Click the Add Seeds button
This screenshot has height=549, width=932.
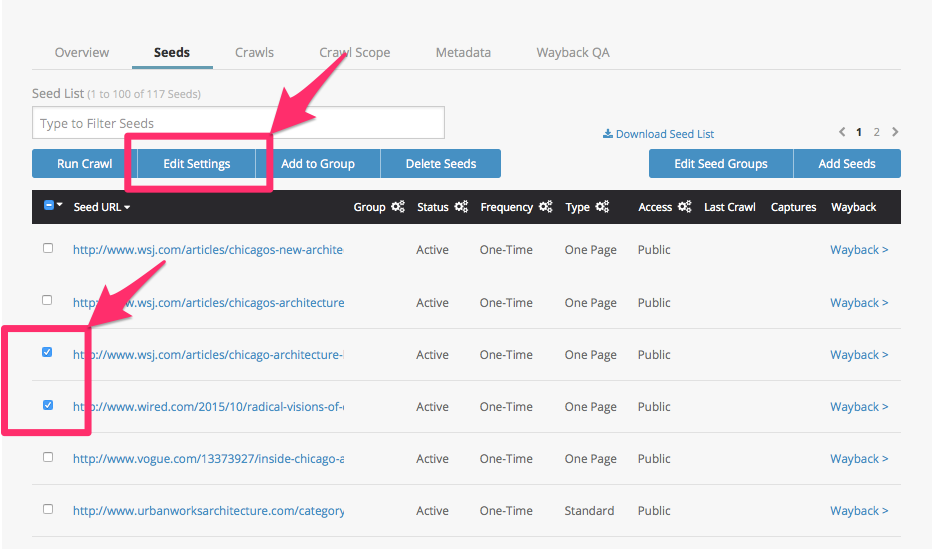point(846,164)
